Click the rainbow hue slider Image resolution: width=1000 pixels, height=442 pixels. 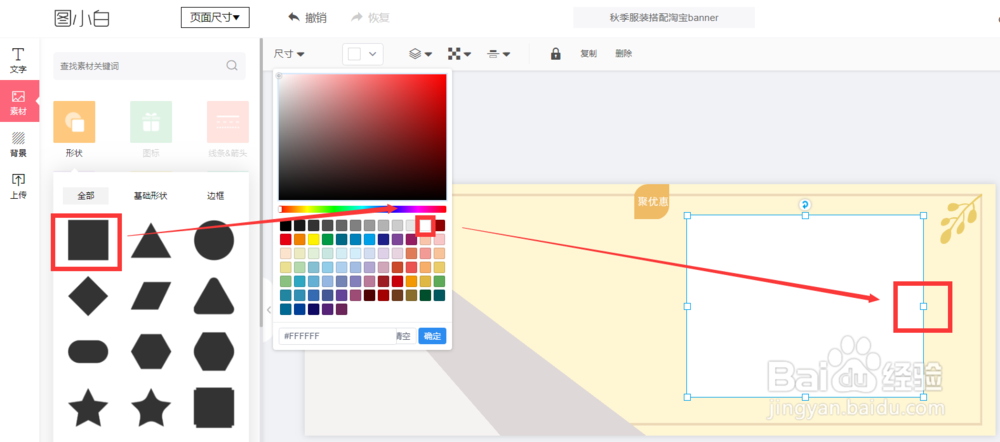(363, 209)
